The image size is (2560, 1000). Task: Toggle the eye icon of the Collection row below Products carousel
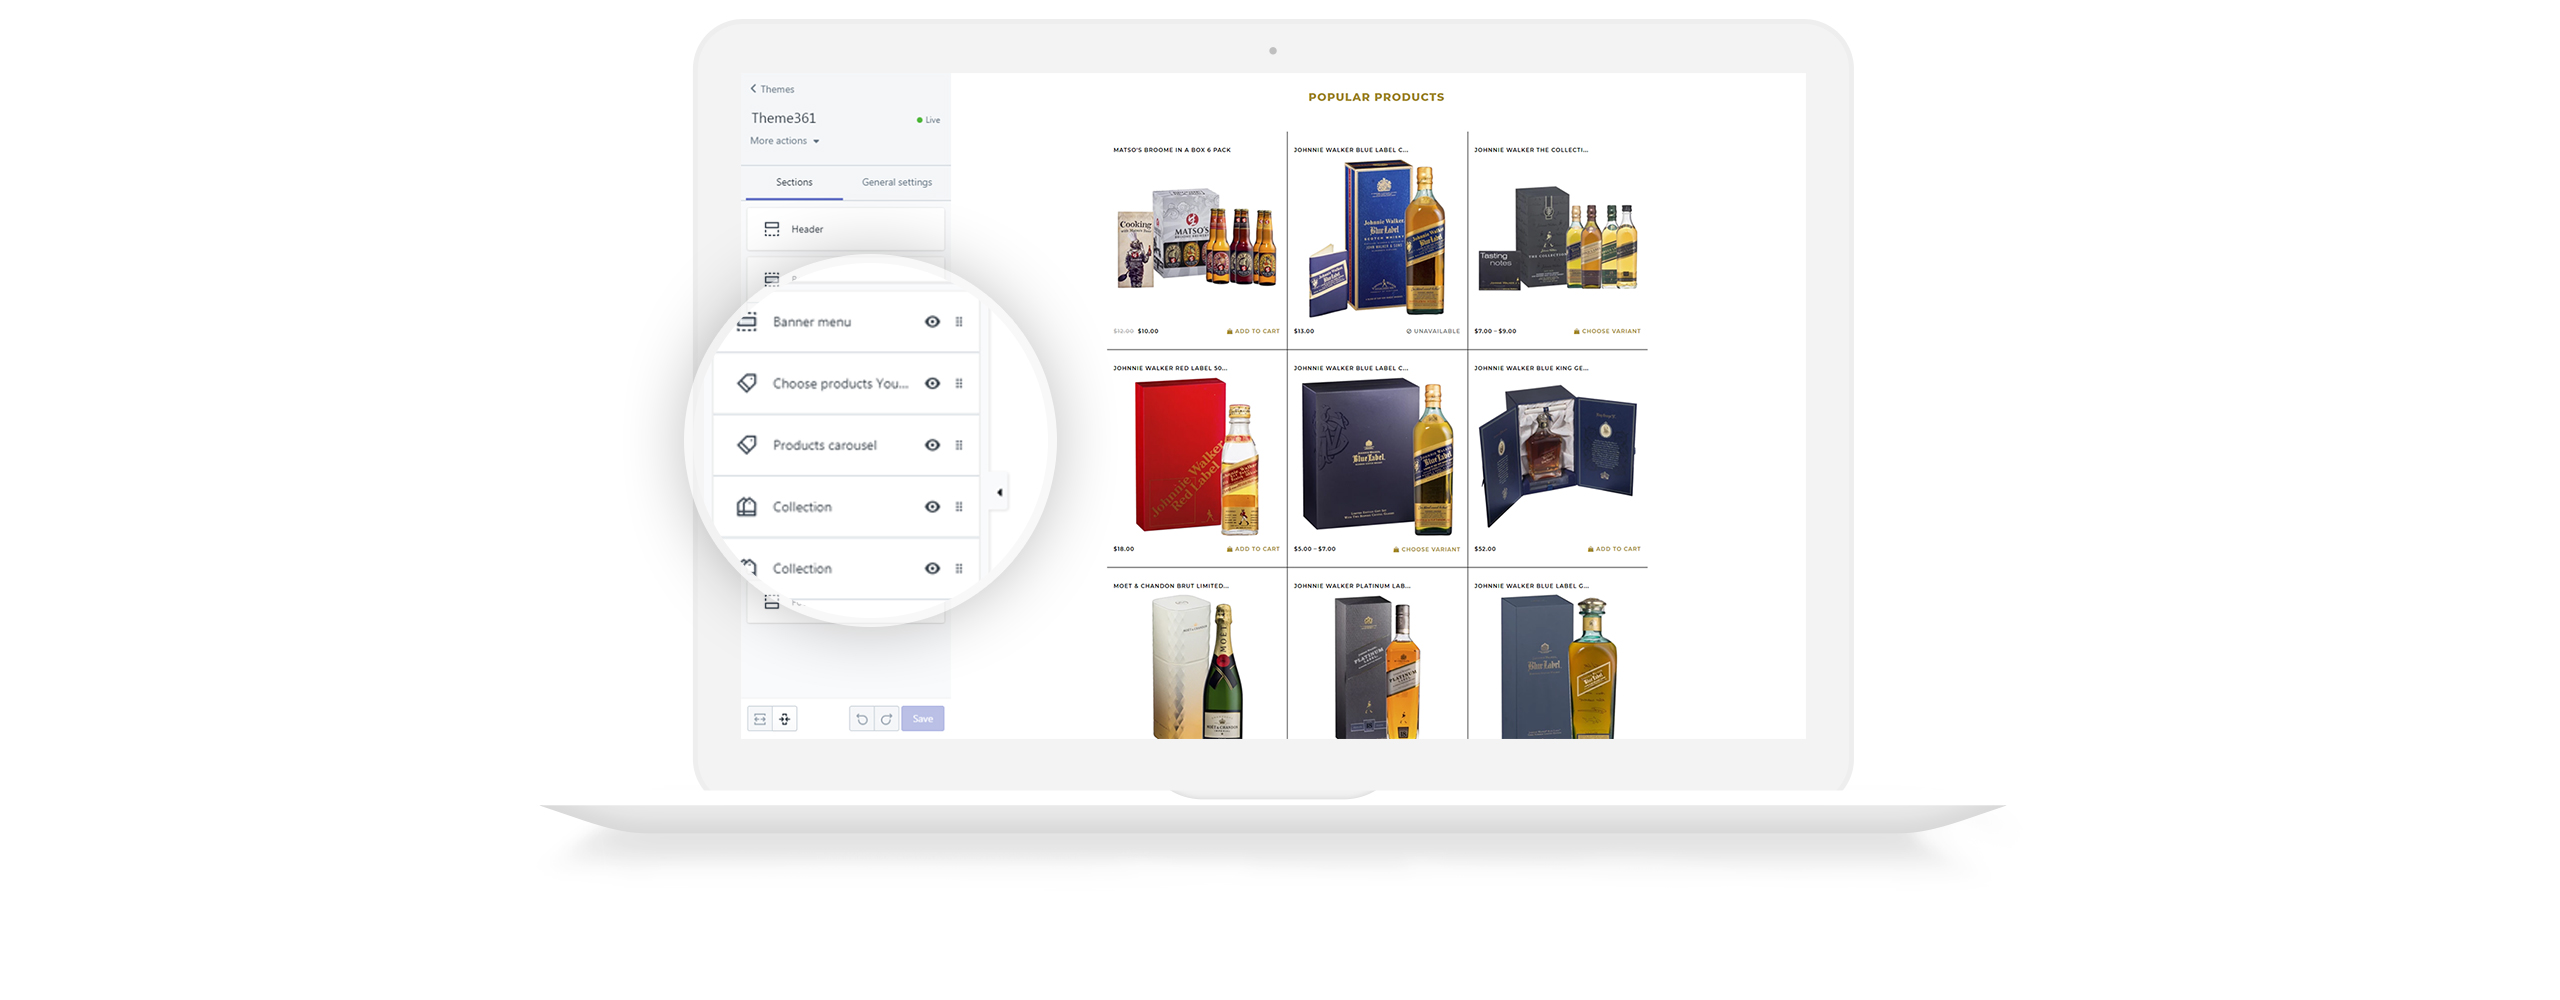click(932, 507)
